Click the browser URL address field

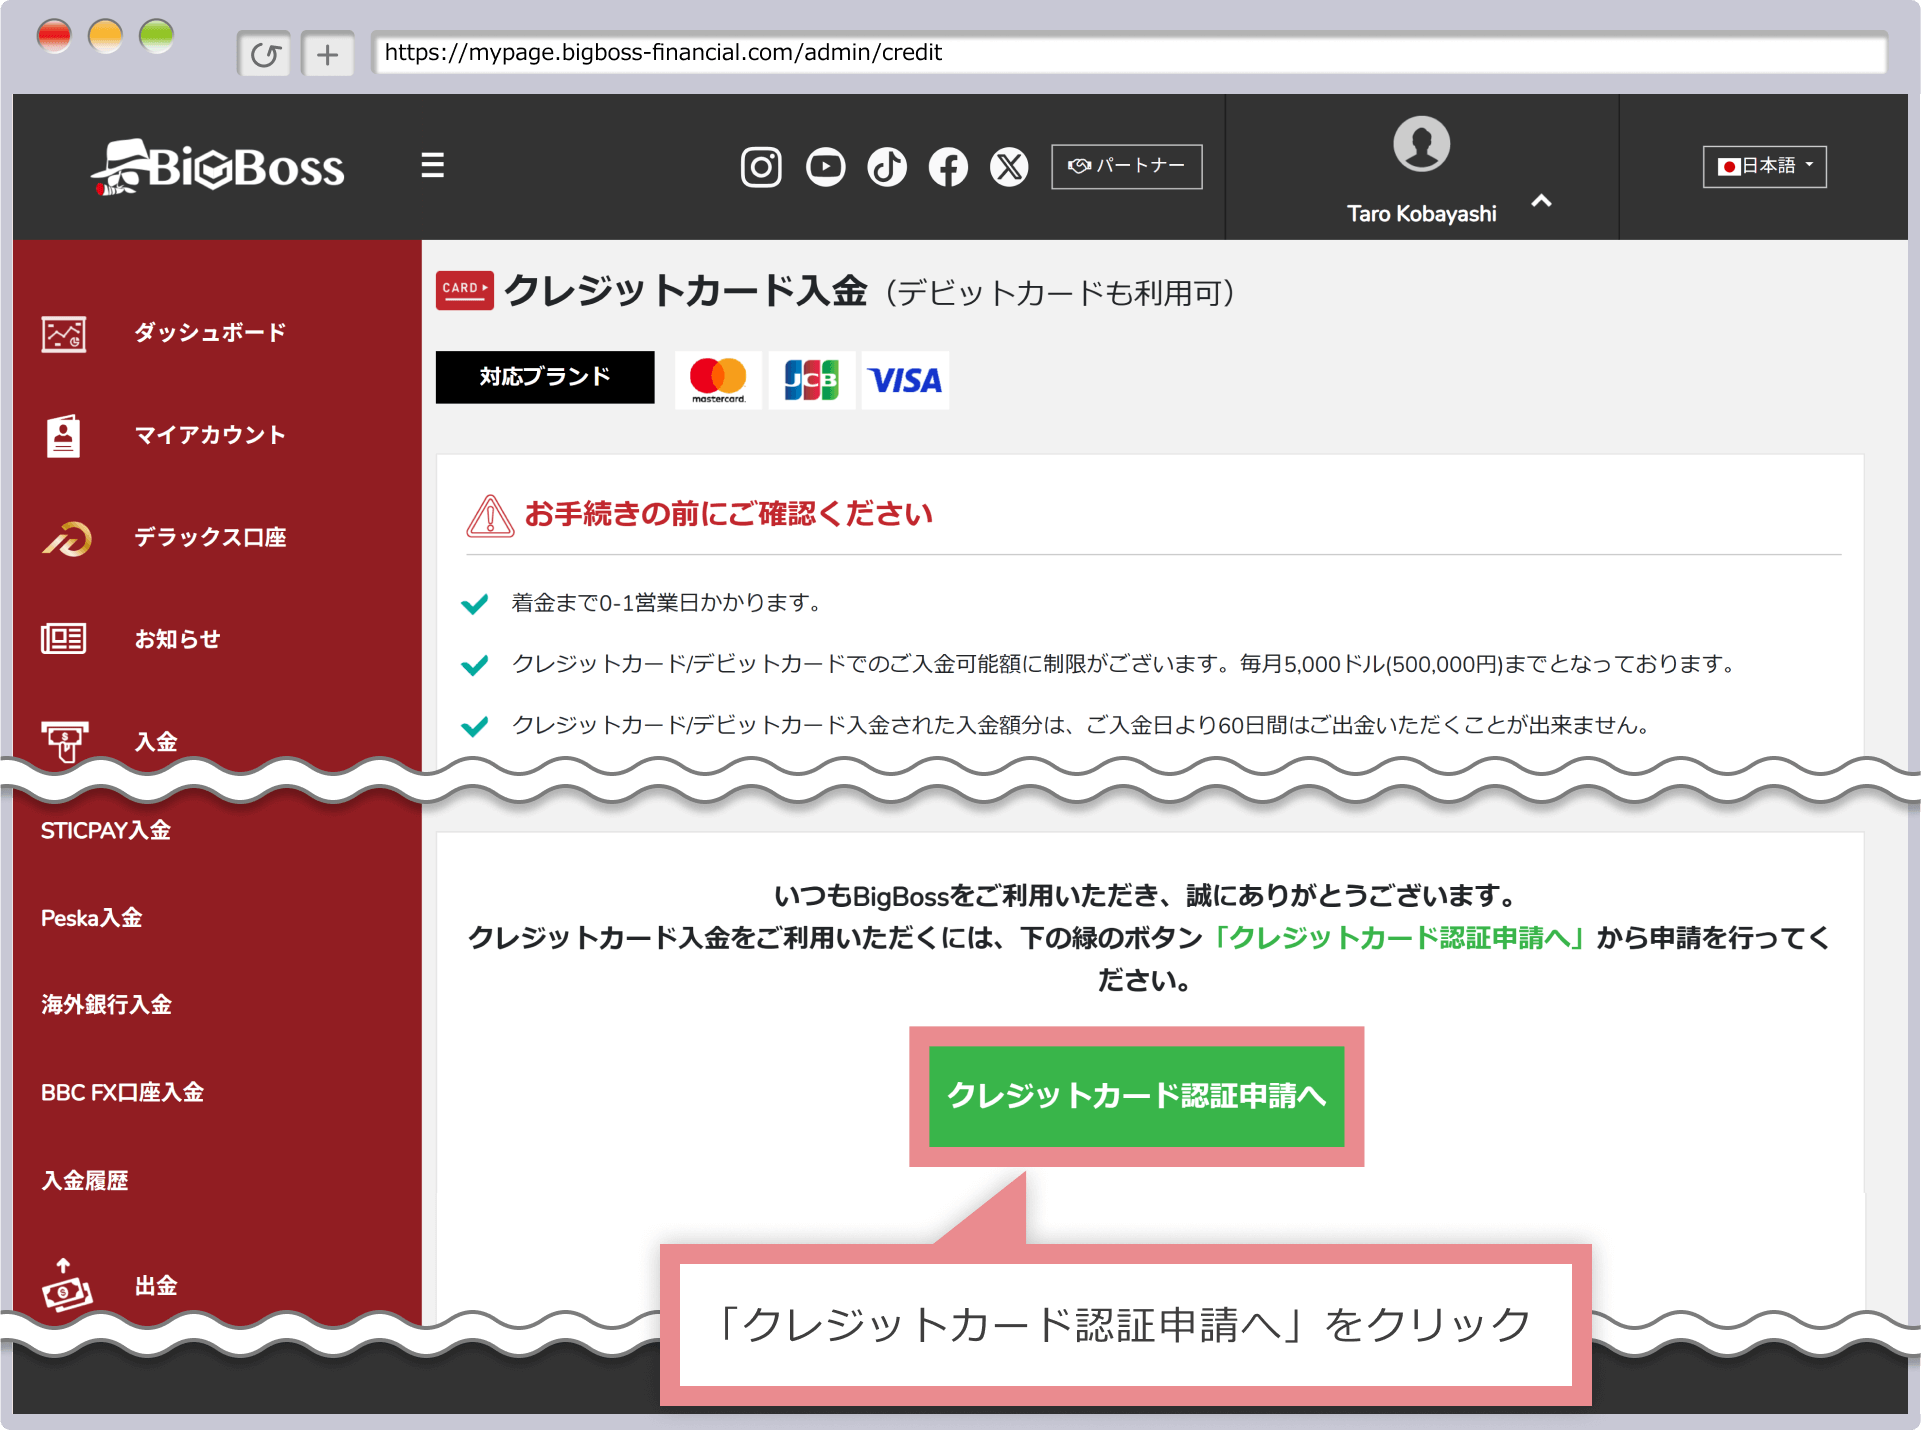pos(1128,53)
